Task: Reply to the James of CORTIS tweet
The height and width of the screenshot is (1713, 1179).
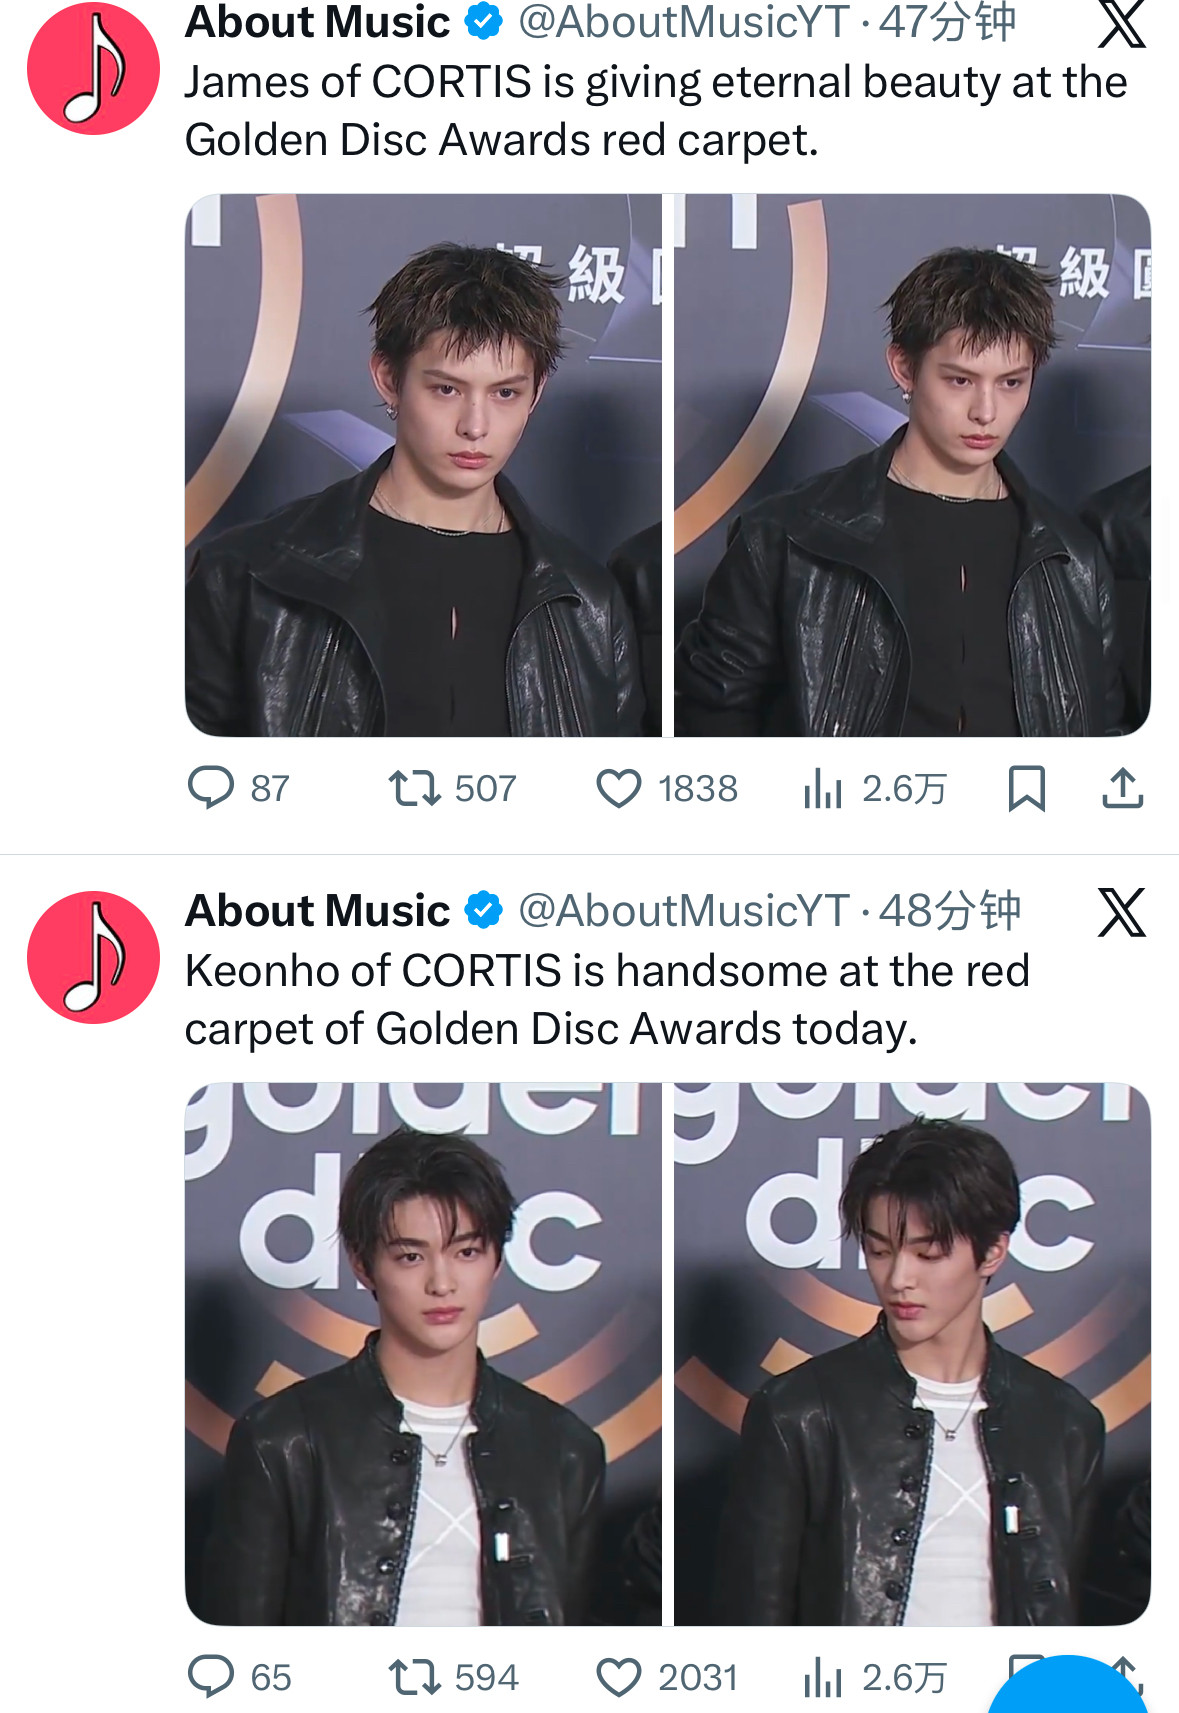Action: 211,788
